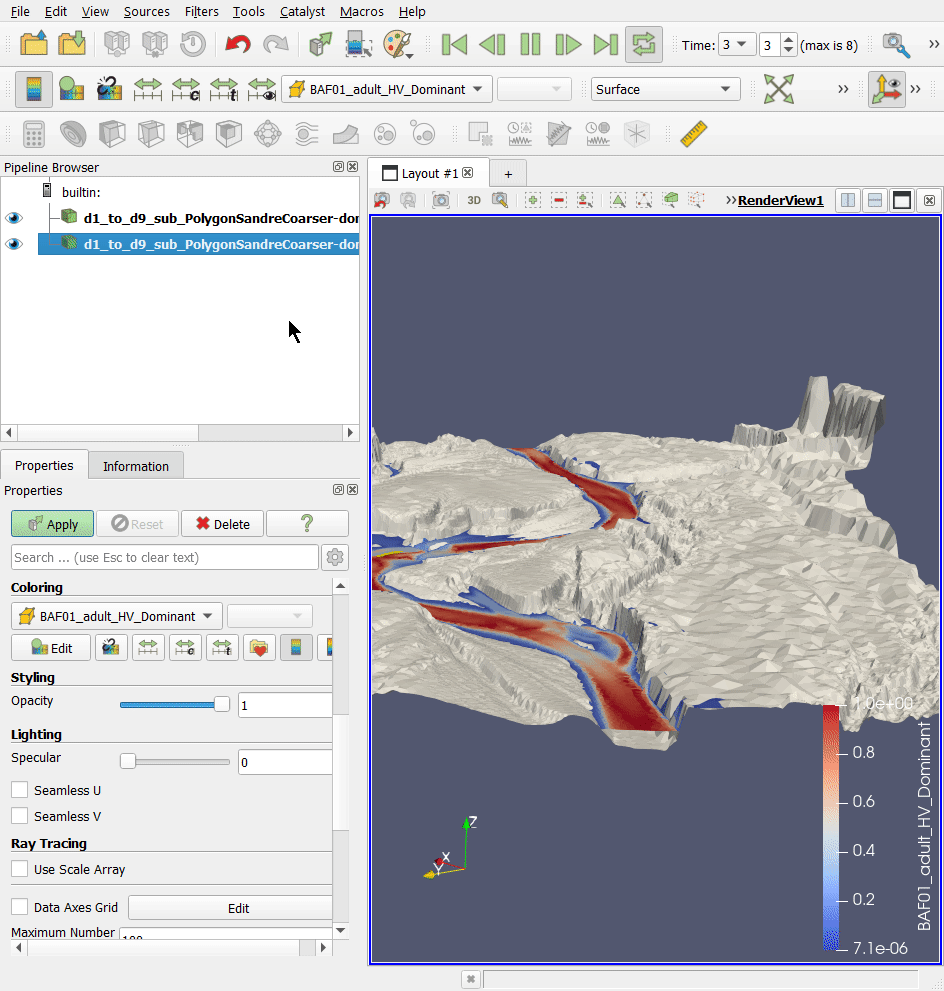Click the Opacity slider handle

tap(222, 705)
